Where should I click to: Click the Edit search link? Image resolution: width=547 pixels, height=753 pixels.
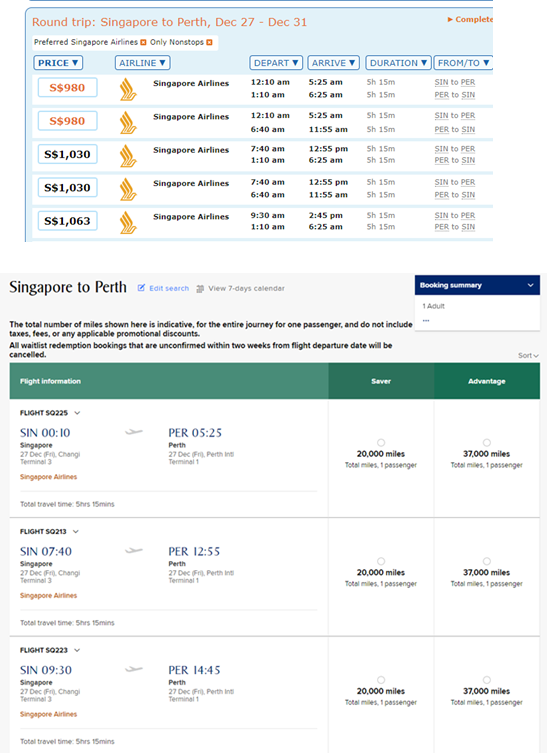[x=169, y=288]
